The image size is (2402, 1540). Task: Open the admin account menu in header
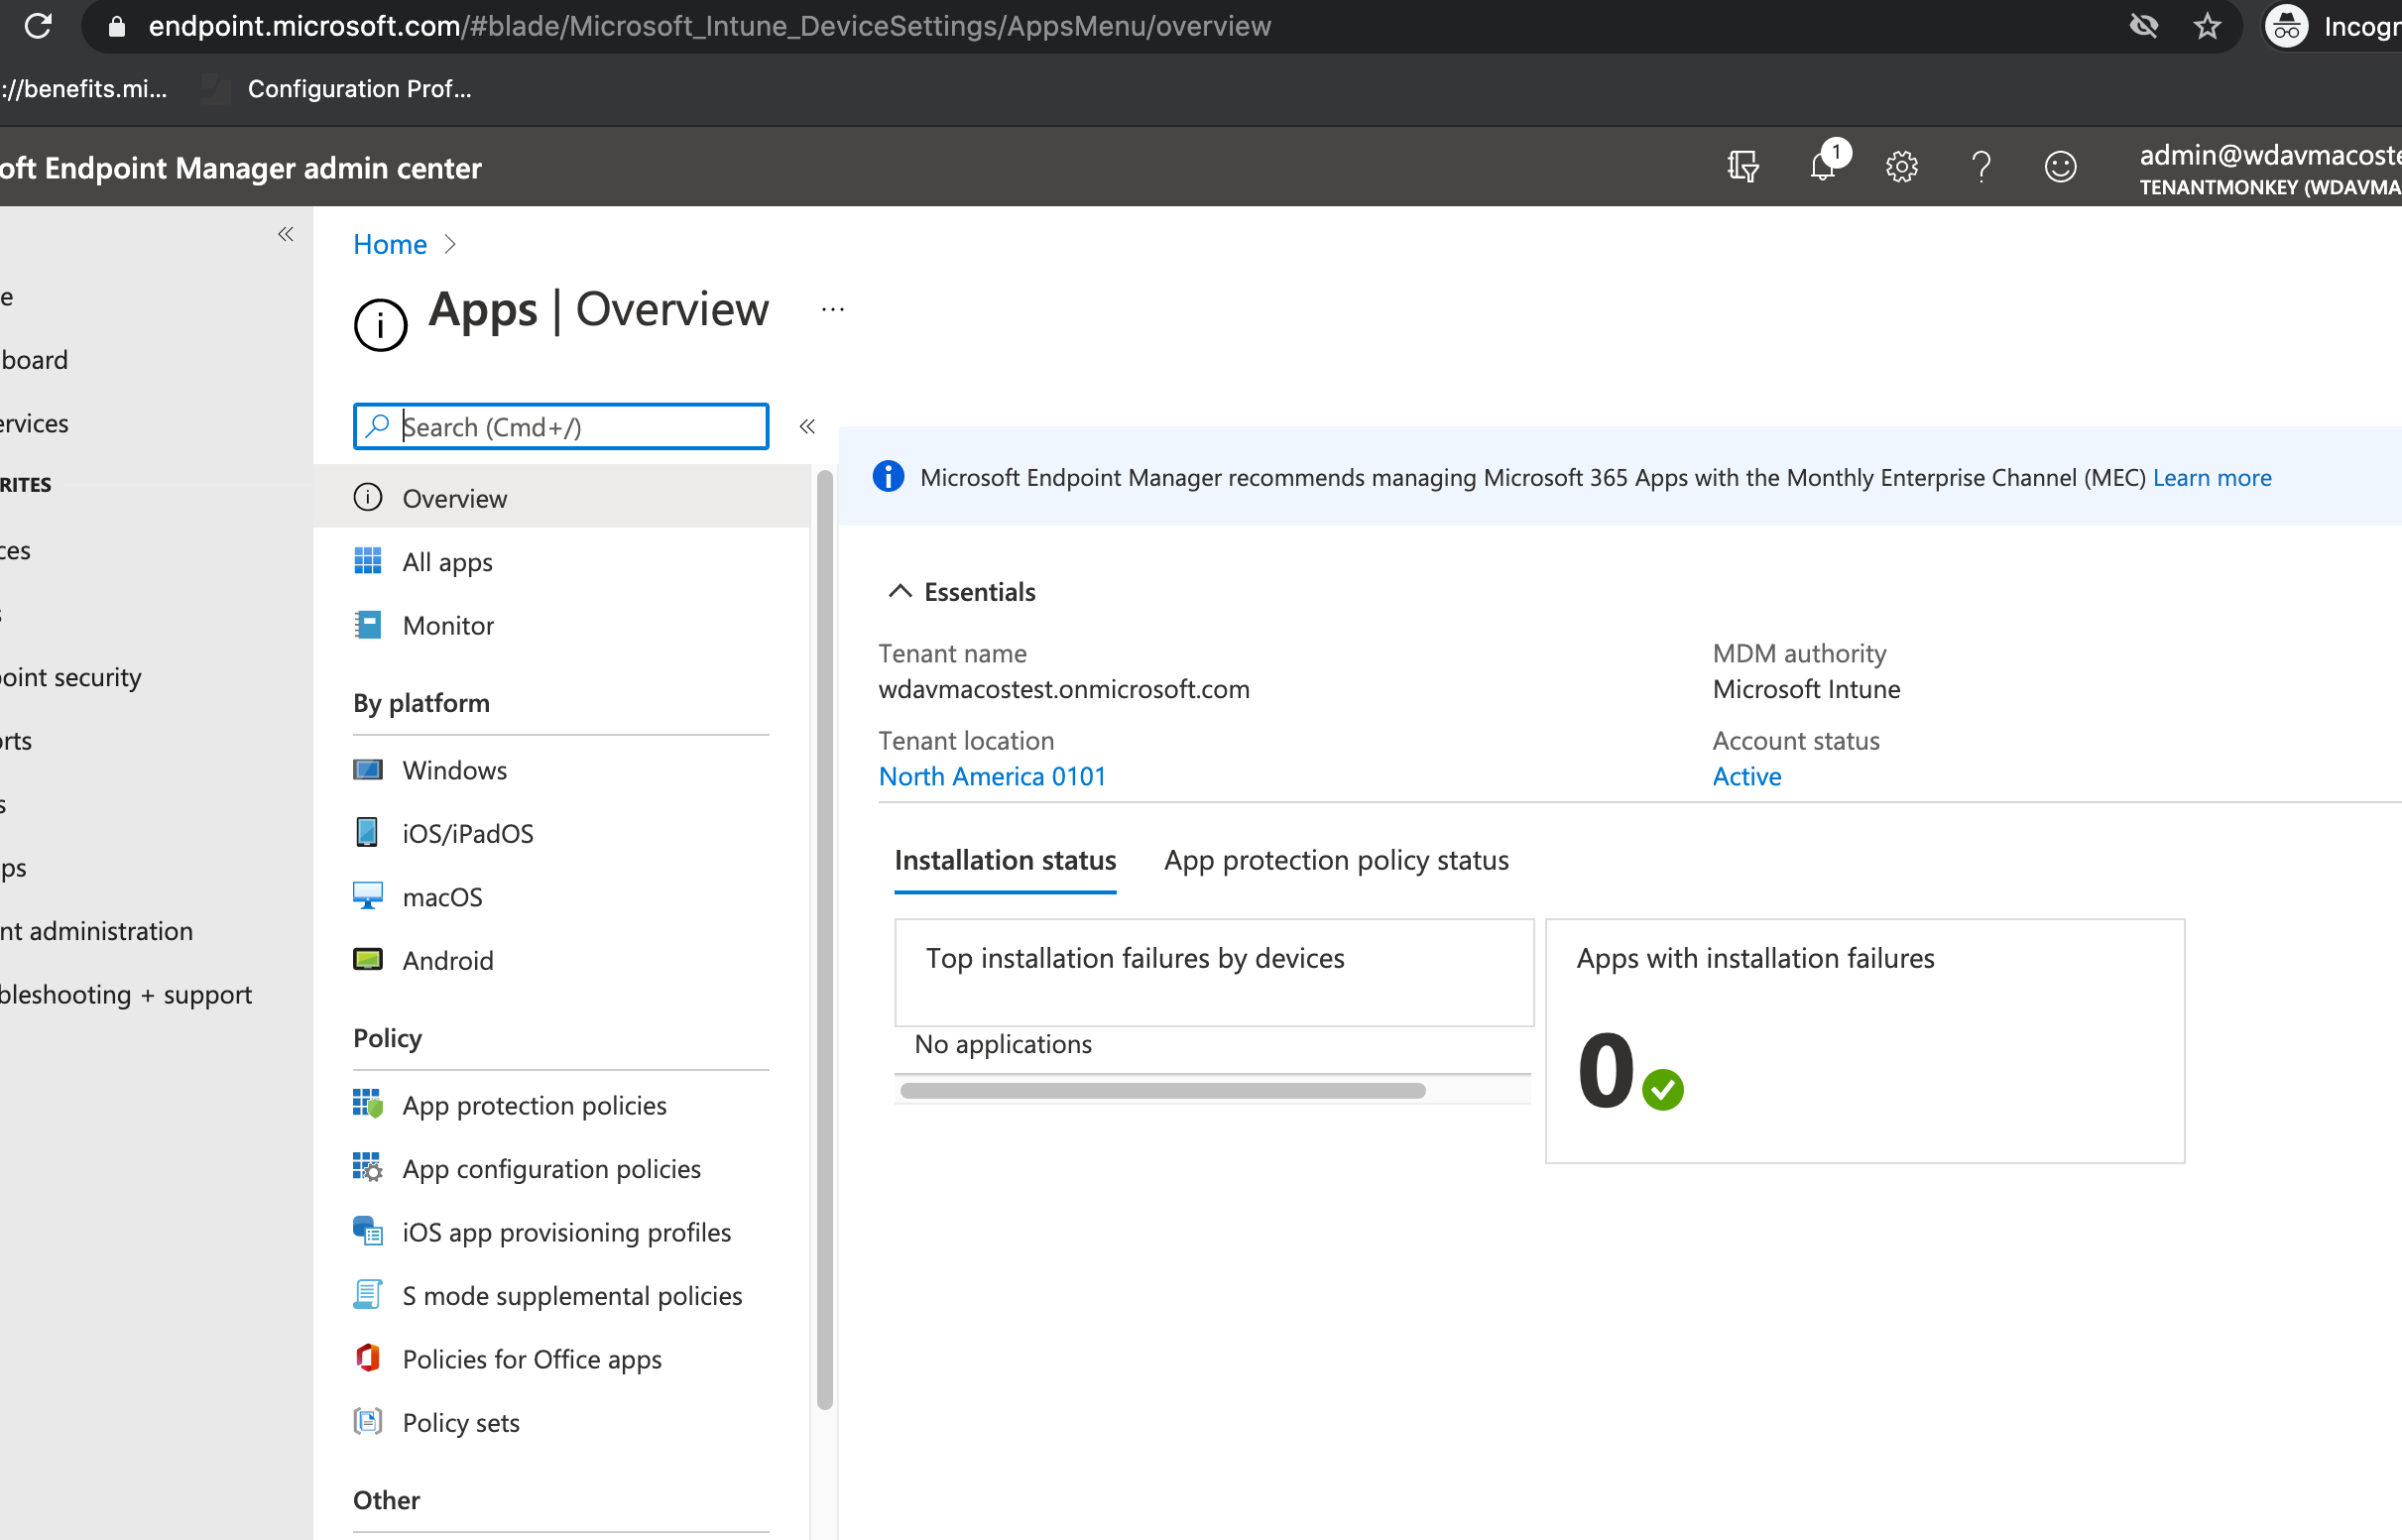(x=2270, y=167)
